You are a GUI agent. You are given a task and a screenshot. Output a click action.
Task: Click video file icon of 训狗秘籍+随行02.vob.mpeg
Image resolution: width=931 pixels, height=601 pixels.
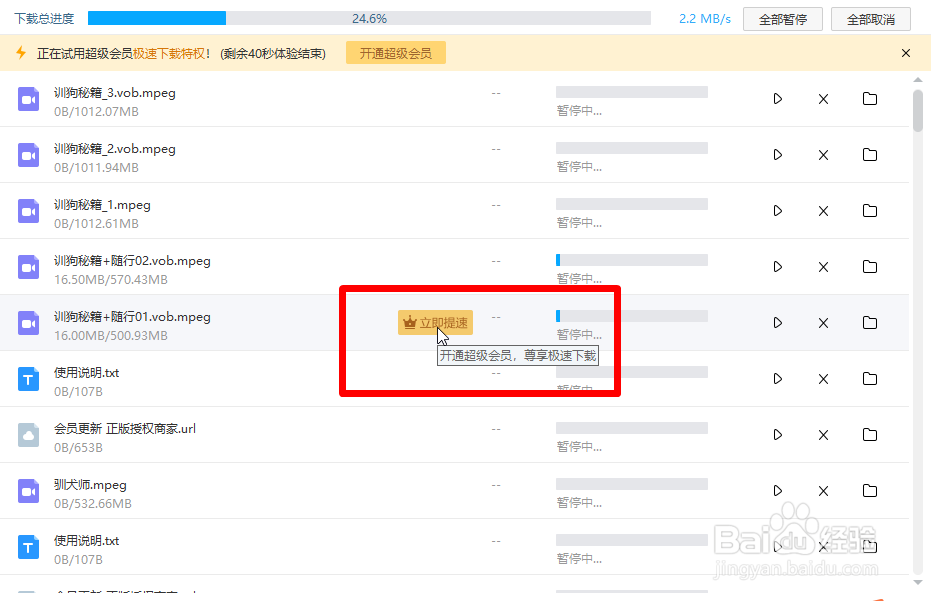pos(28,267)
